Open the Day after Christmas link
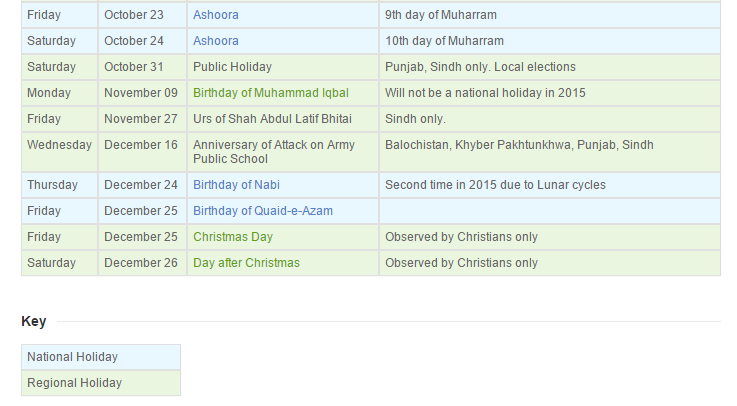 (x=246, y=263)
